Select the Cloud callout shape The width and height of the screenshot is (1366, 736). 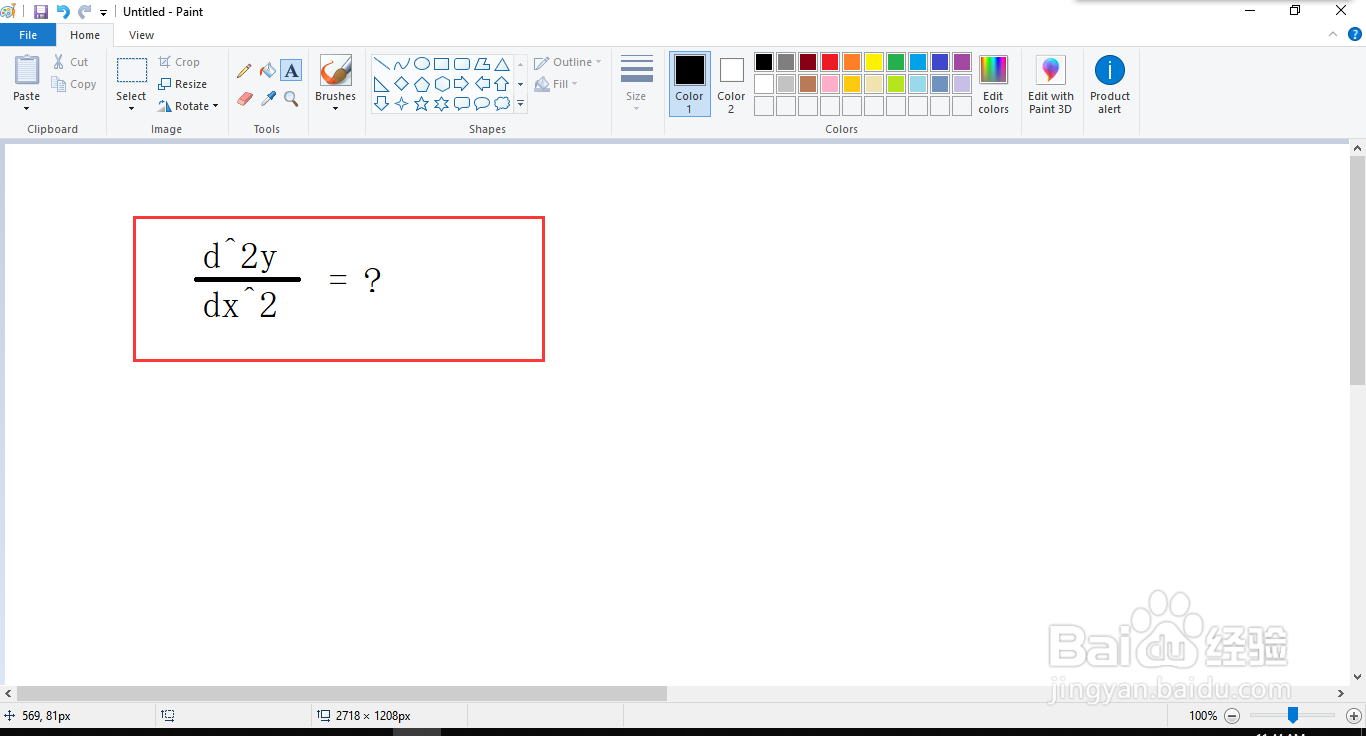501,103
